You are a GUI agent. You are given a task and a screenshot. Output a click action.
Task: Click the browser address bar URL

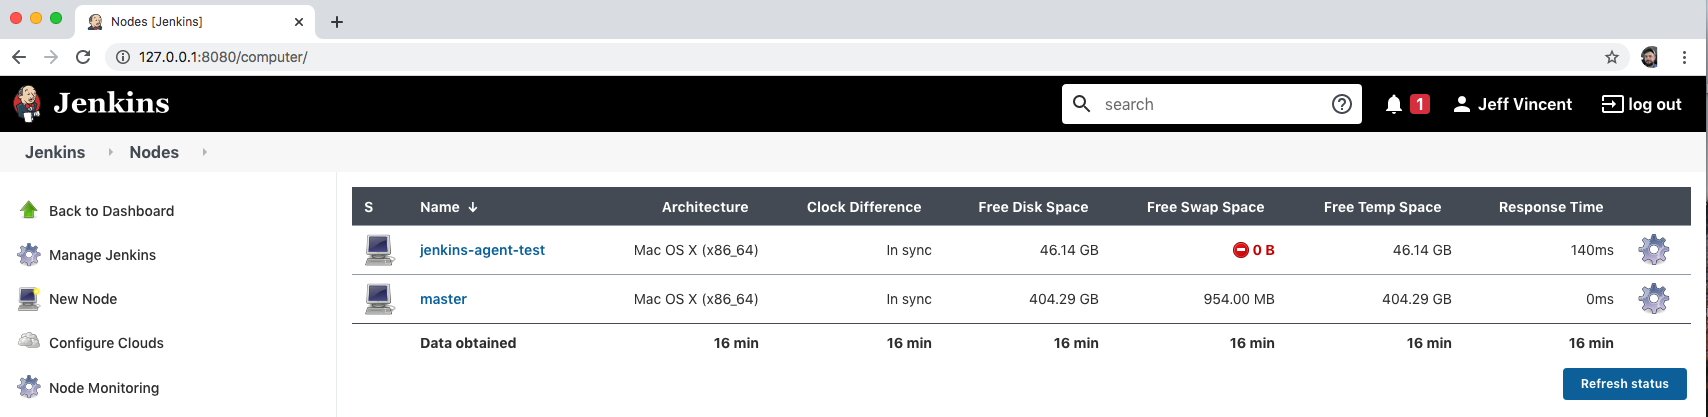(223, 57)
